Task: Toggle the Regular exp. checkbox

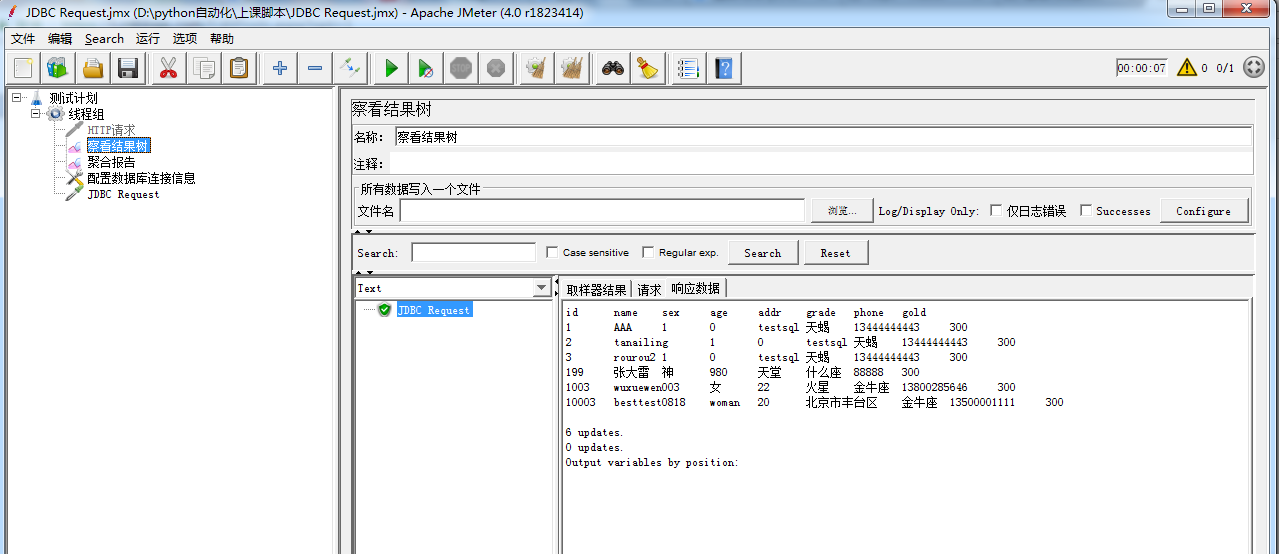Action: 648,253
